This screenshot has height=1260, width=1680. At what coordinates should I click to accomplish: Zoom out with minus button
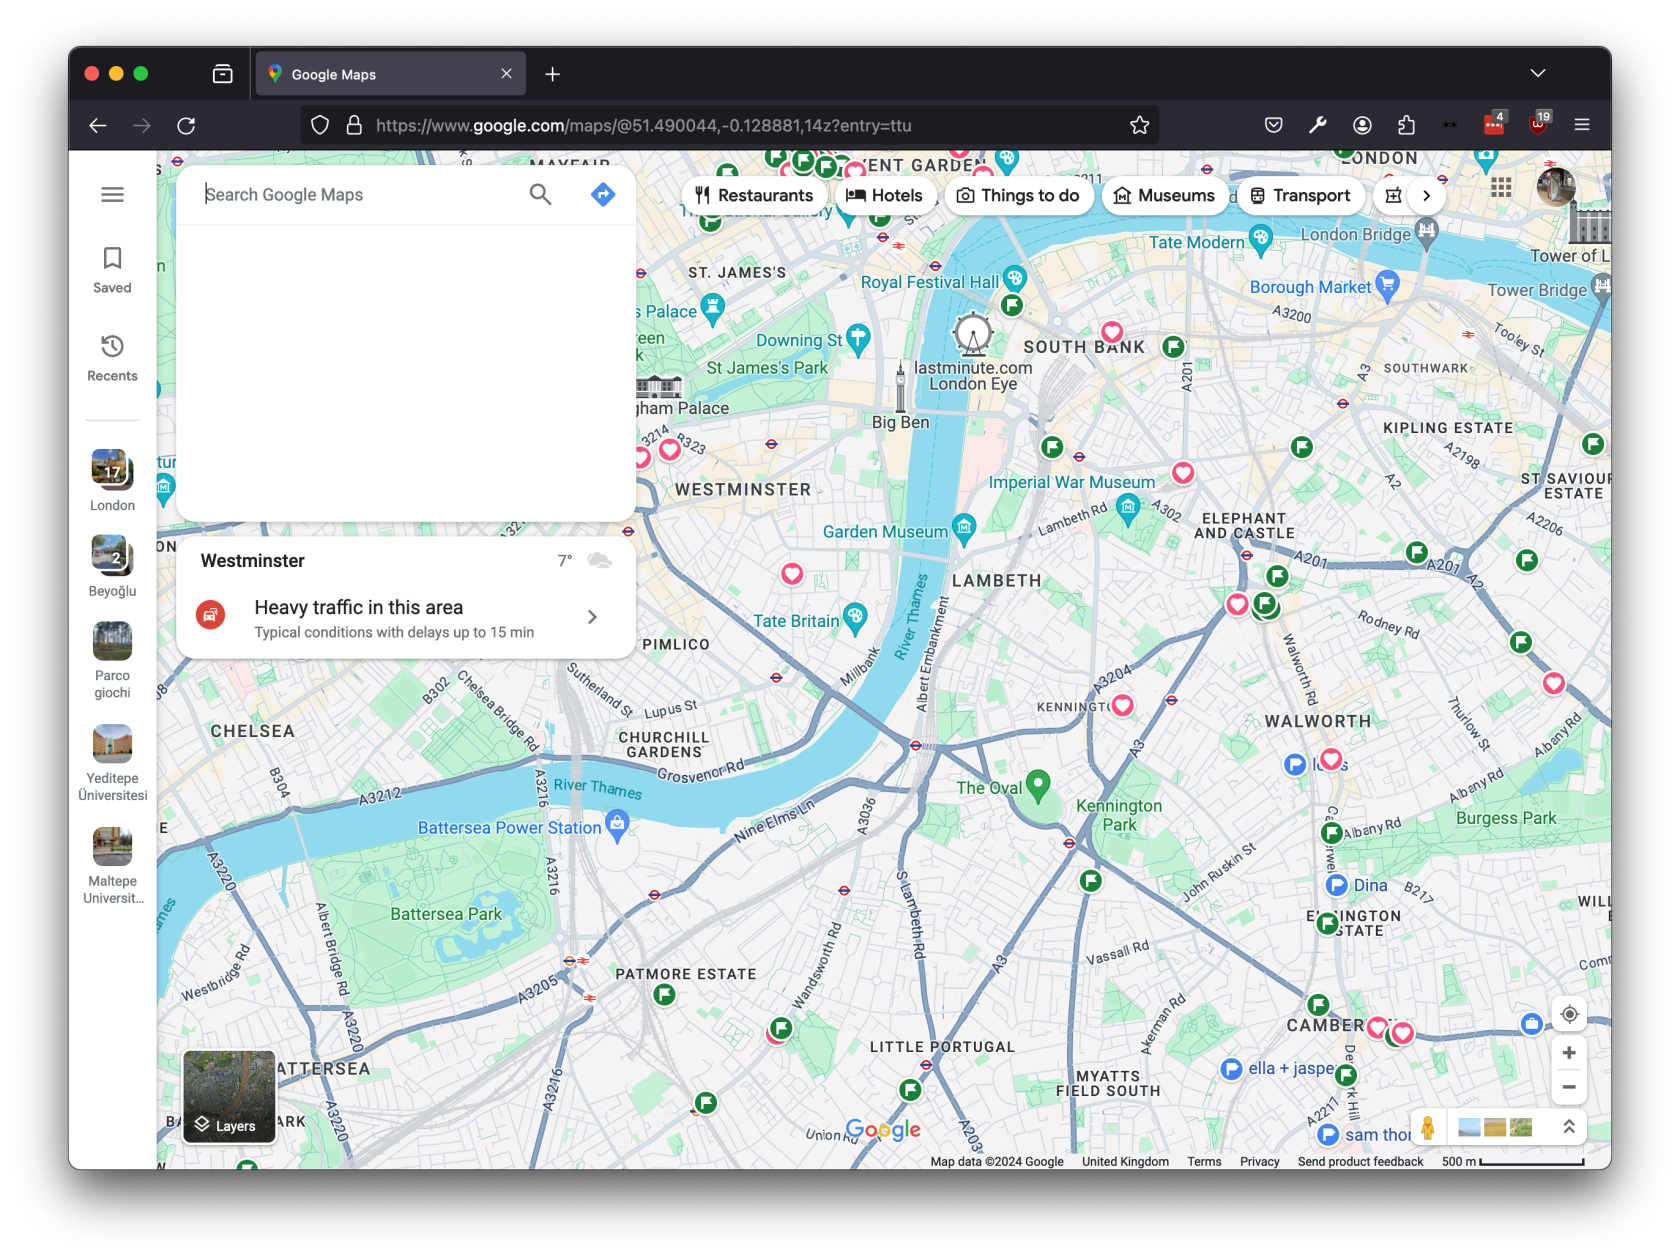(1569, 1087)
